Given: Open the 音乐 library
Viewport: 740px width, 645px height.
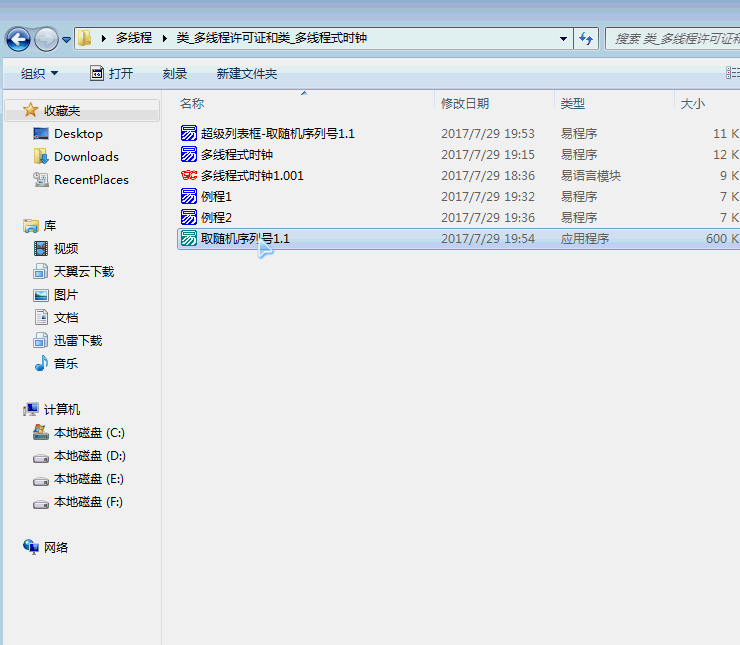Looking at the screenshot, I should pyautogui.click(x=66, y=364).
